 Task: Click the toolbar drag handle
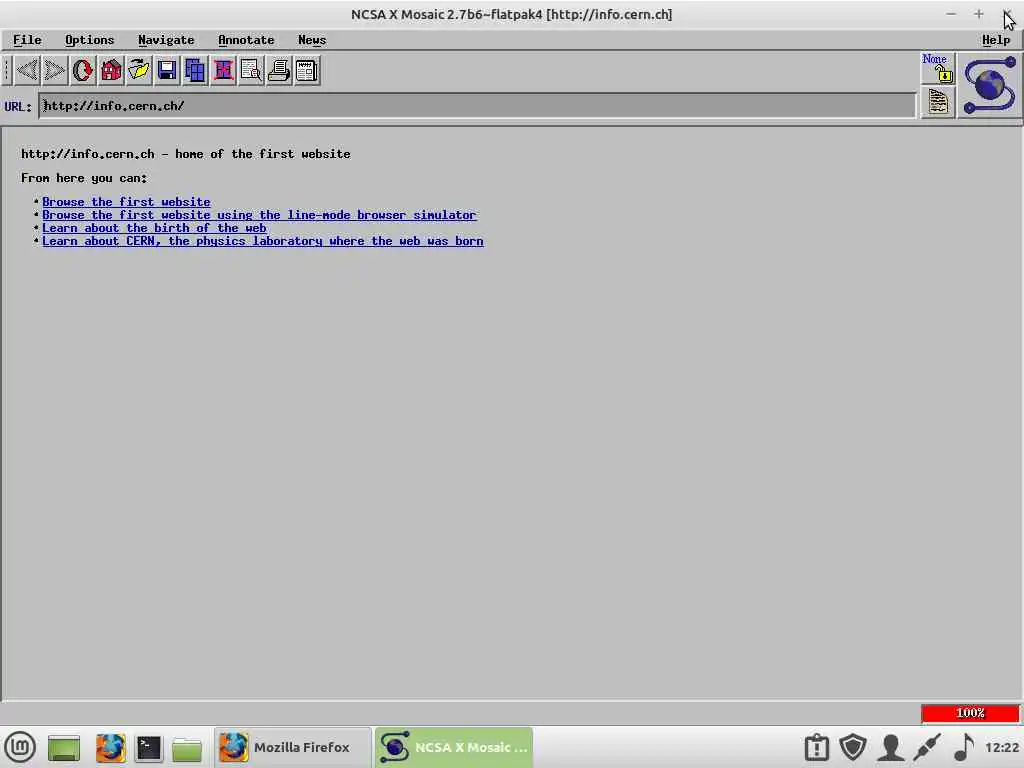[x=7, y=70]
